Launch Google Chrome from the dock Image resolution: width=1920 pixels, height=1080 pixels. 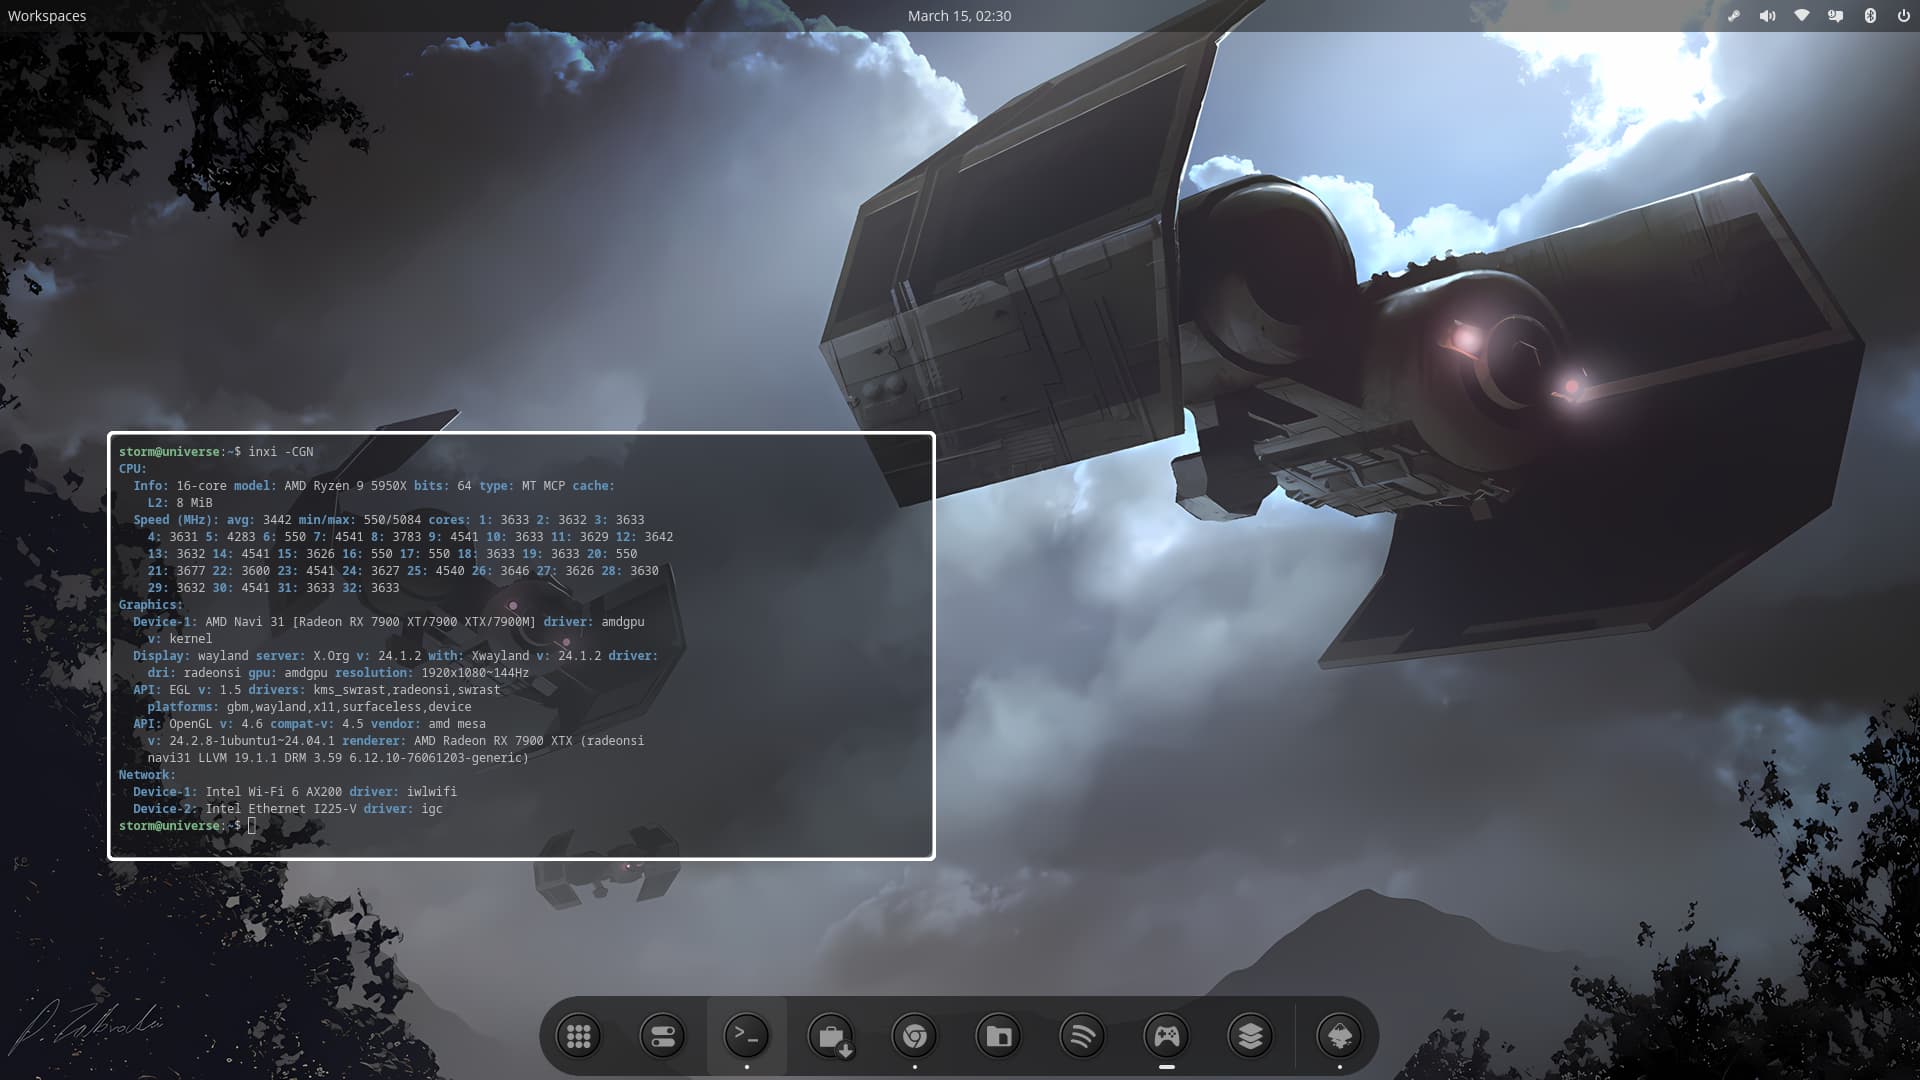915,1037
